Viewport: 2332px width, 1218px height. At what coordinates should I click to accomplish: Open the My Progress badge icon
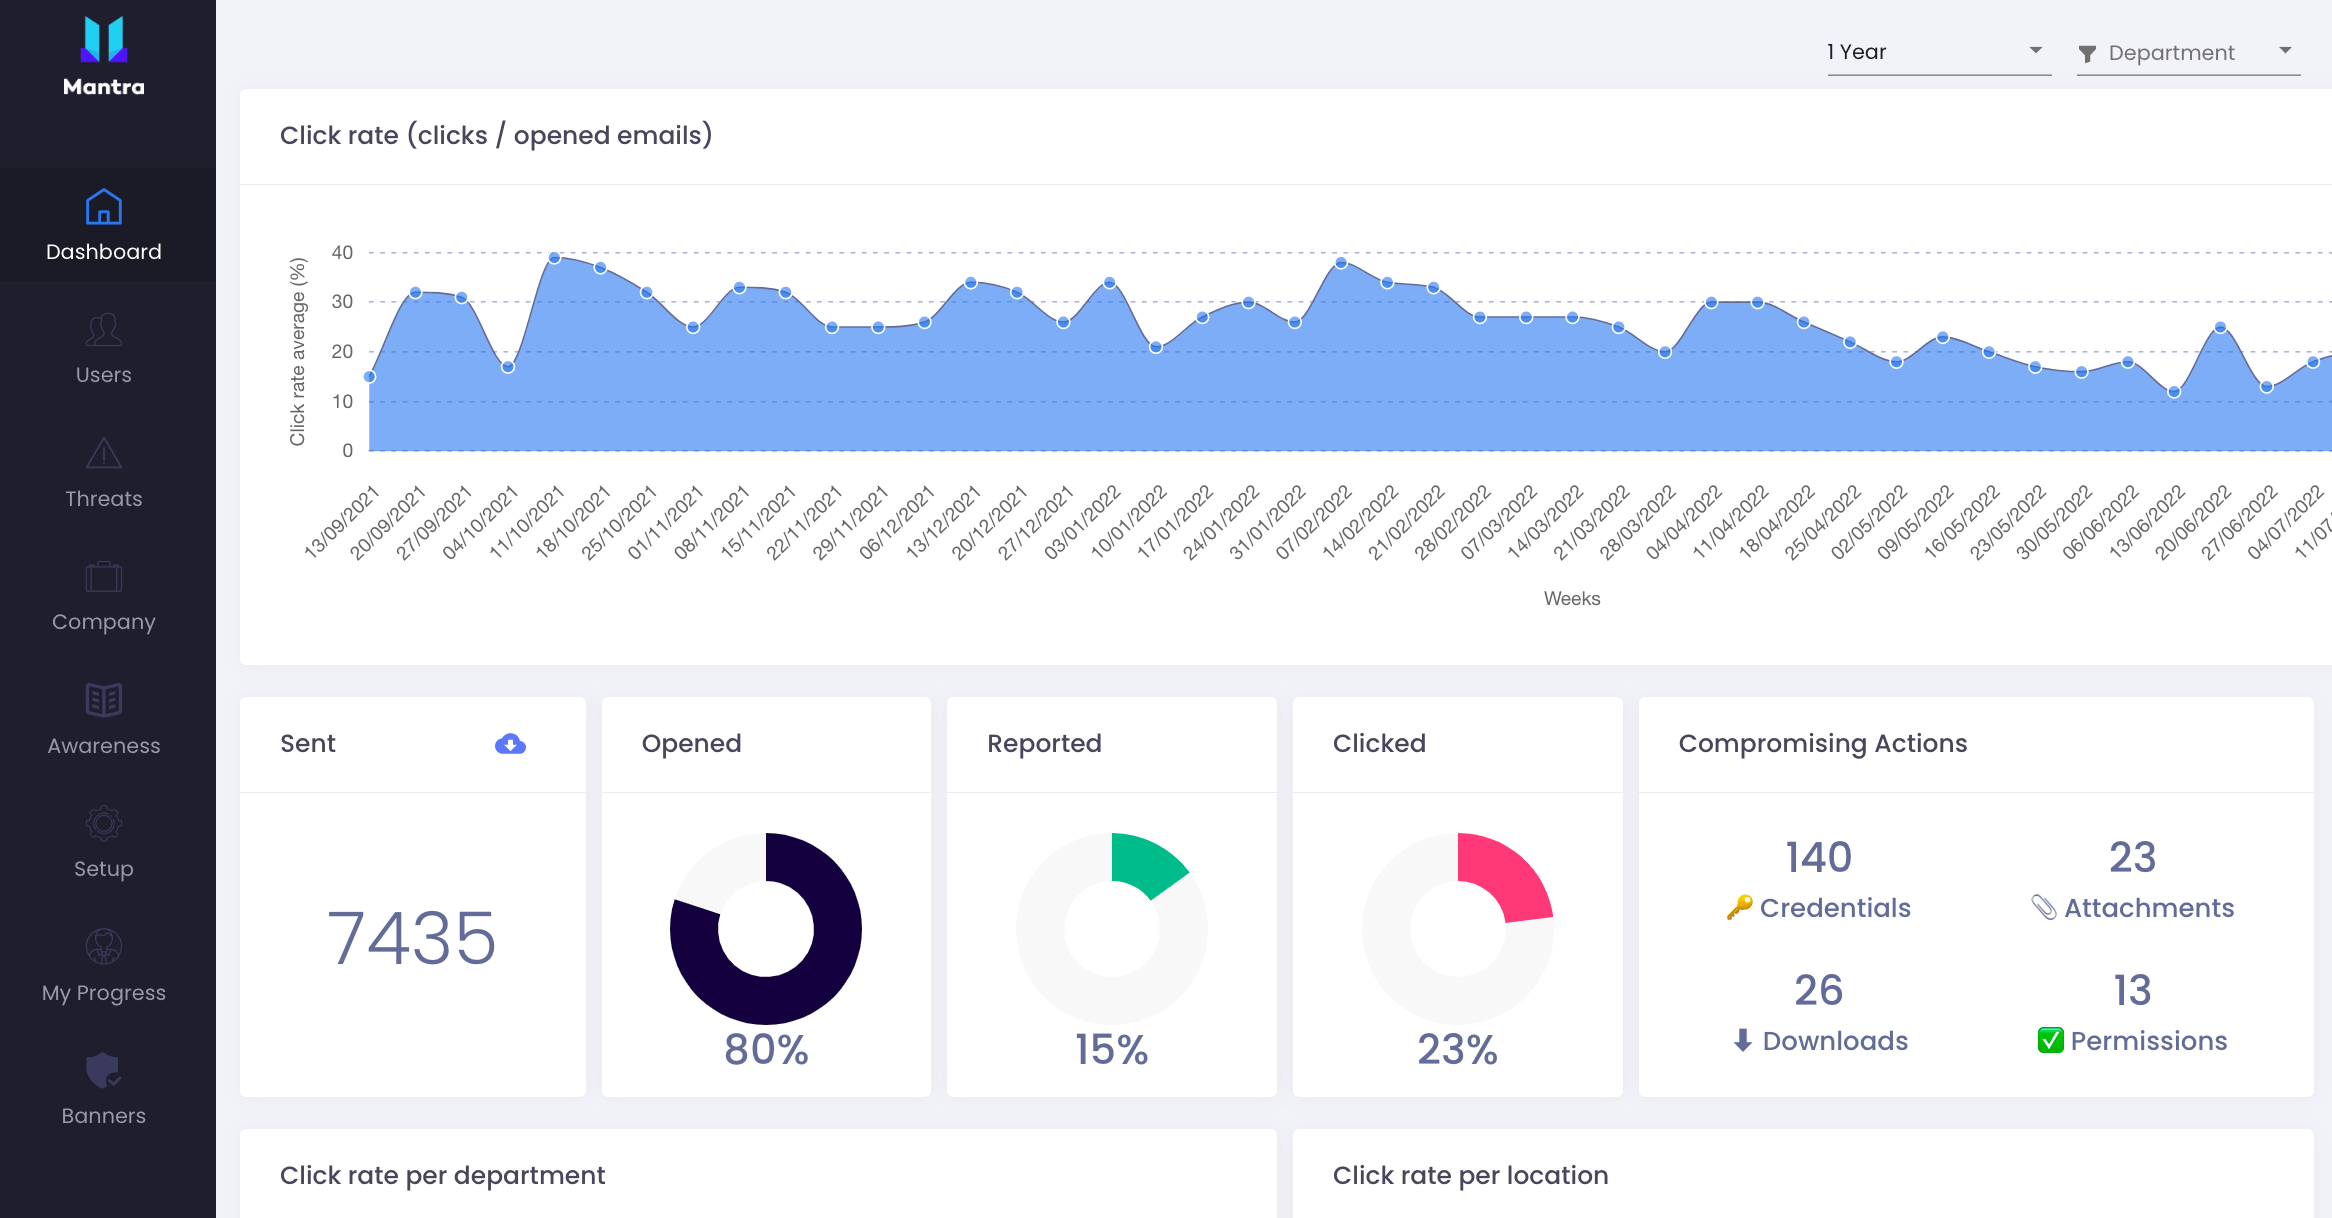point(104,946)
